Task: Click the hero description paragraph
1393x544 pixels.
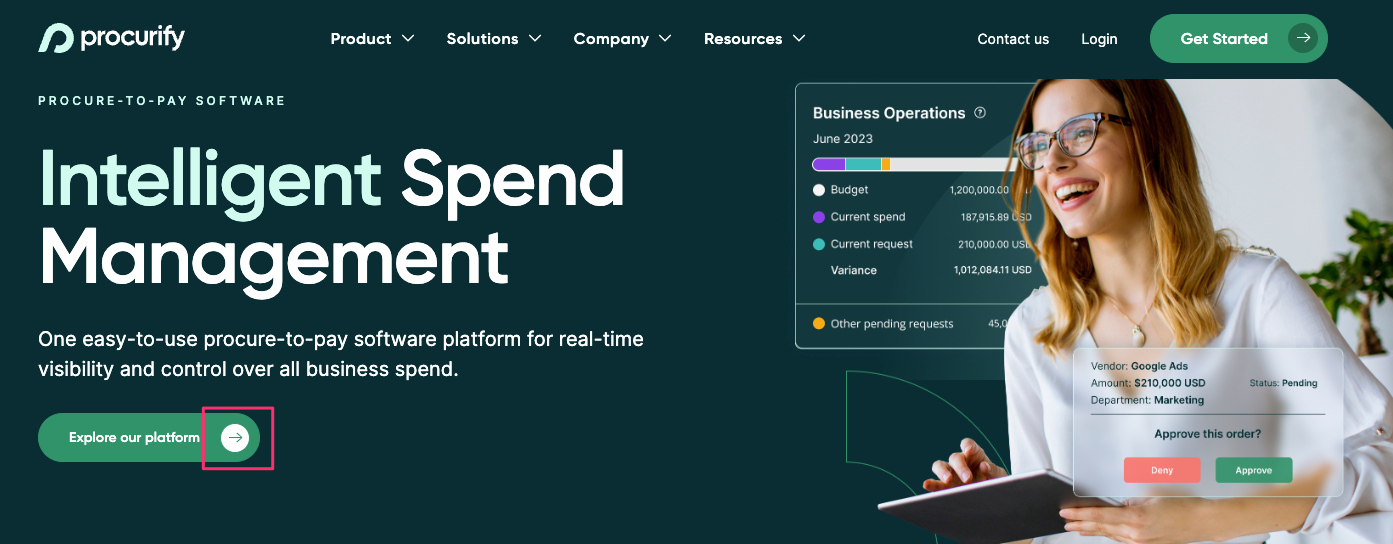Action: (341, 354)
